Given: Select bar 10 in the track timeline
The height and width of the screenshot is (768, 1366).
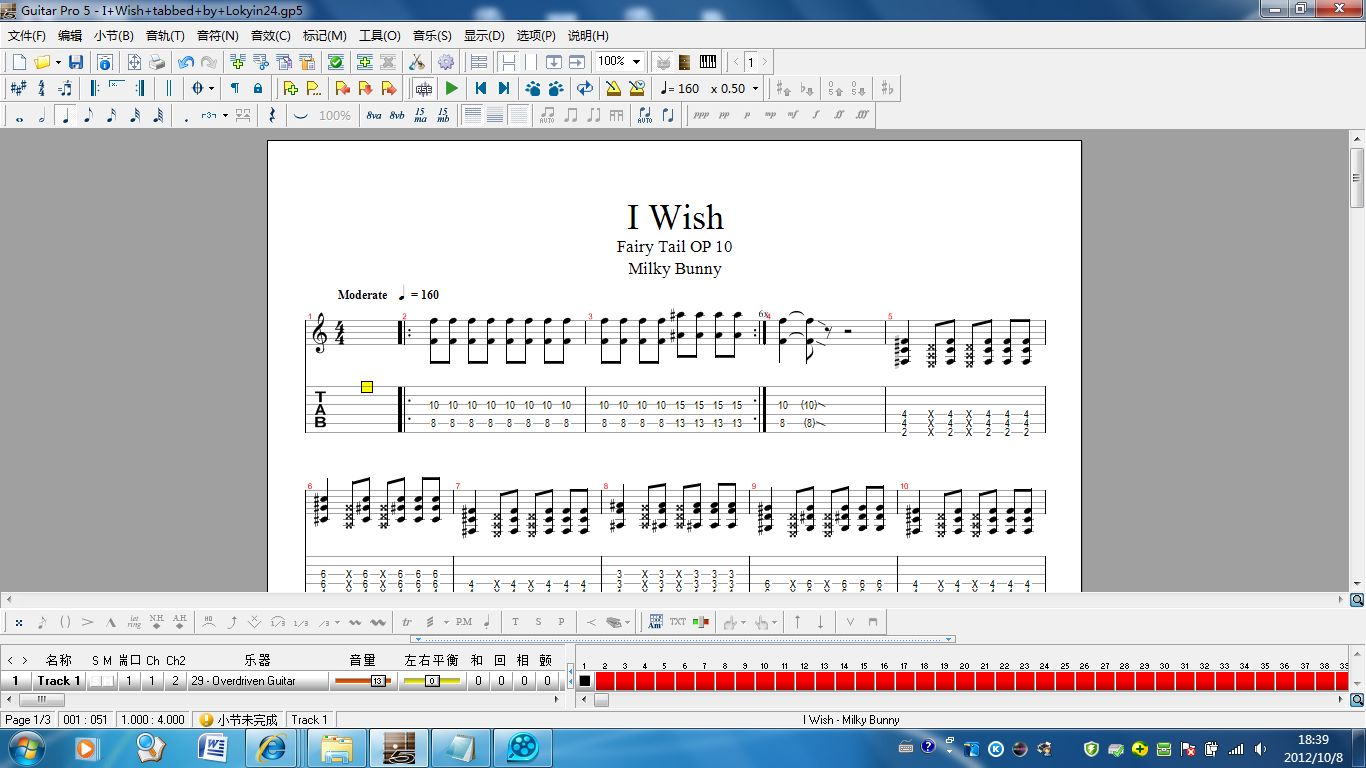Looking at the screenshot, I should coord(764,681).
